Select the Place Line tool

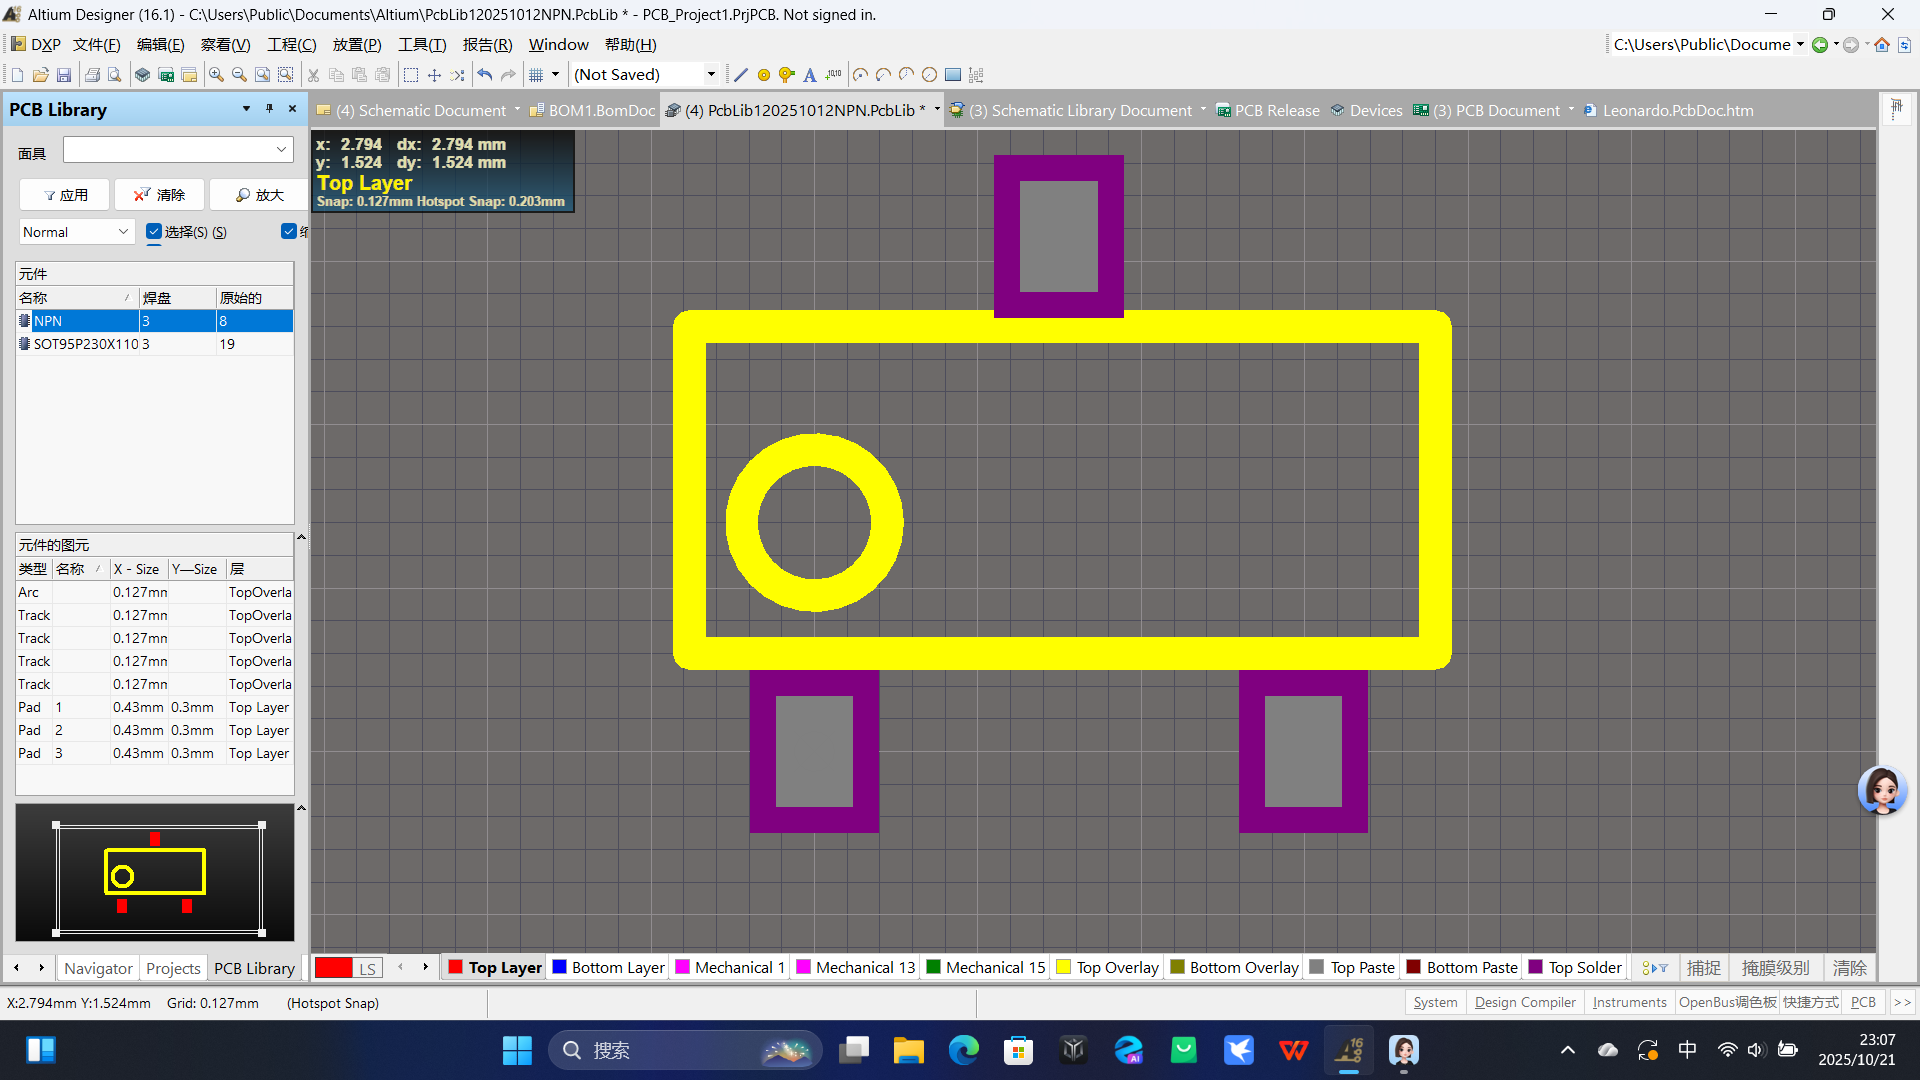click(740, 75)
